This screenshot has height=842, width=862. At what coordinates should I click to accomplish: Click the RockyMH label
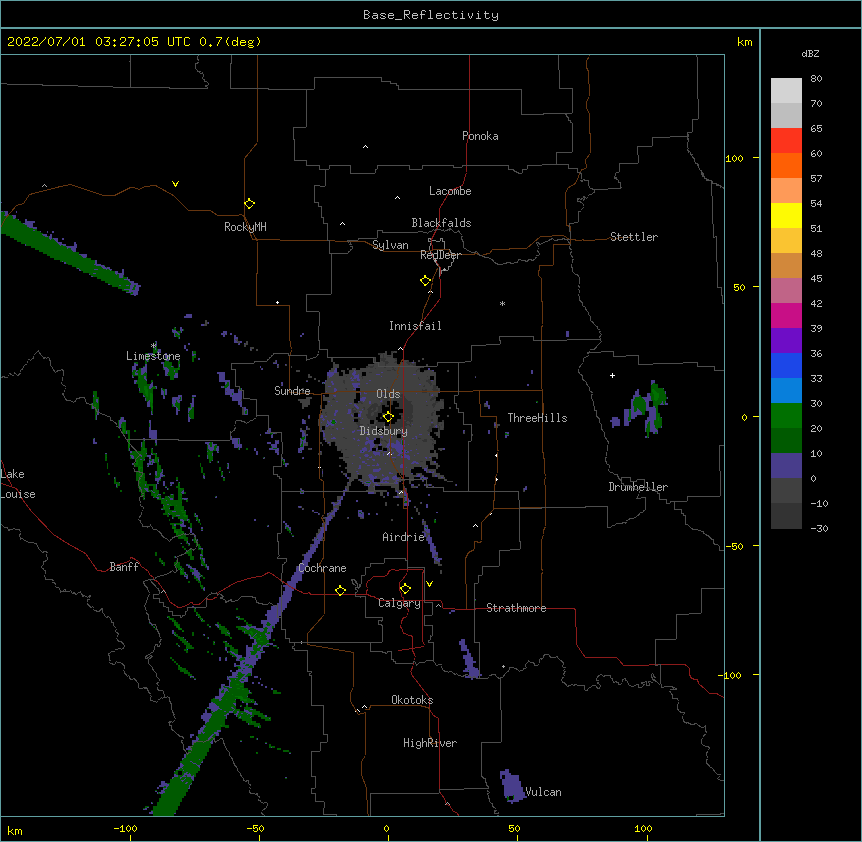click(x=245, y=227)
